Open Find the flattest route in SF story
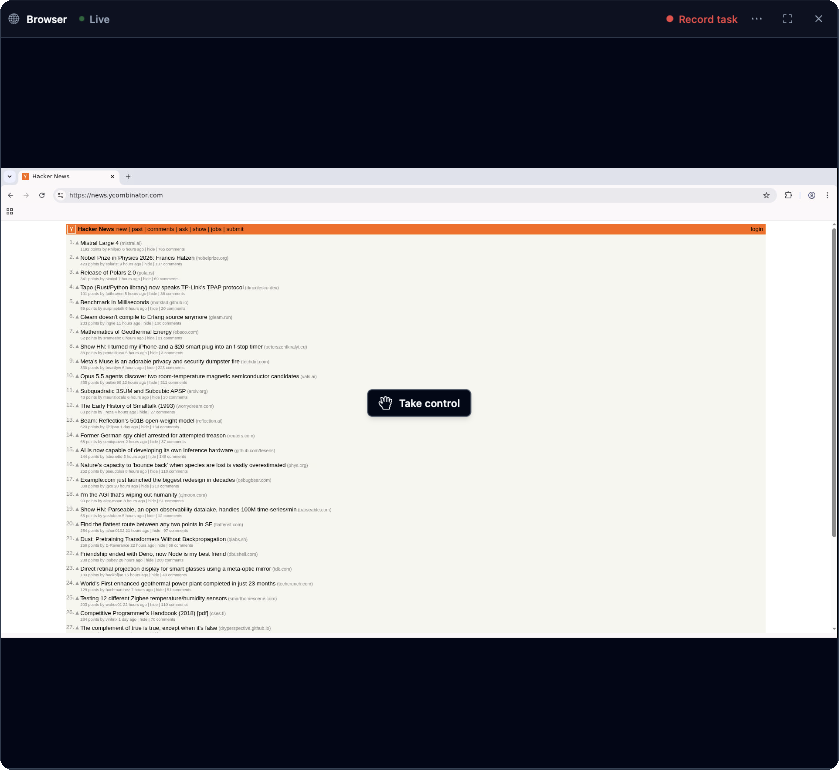839x770 pixels. [x=147, y=524]
